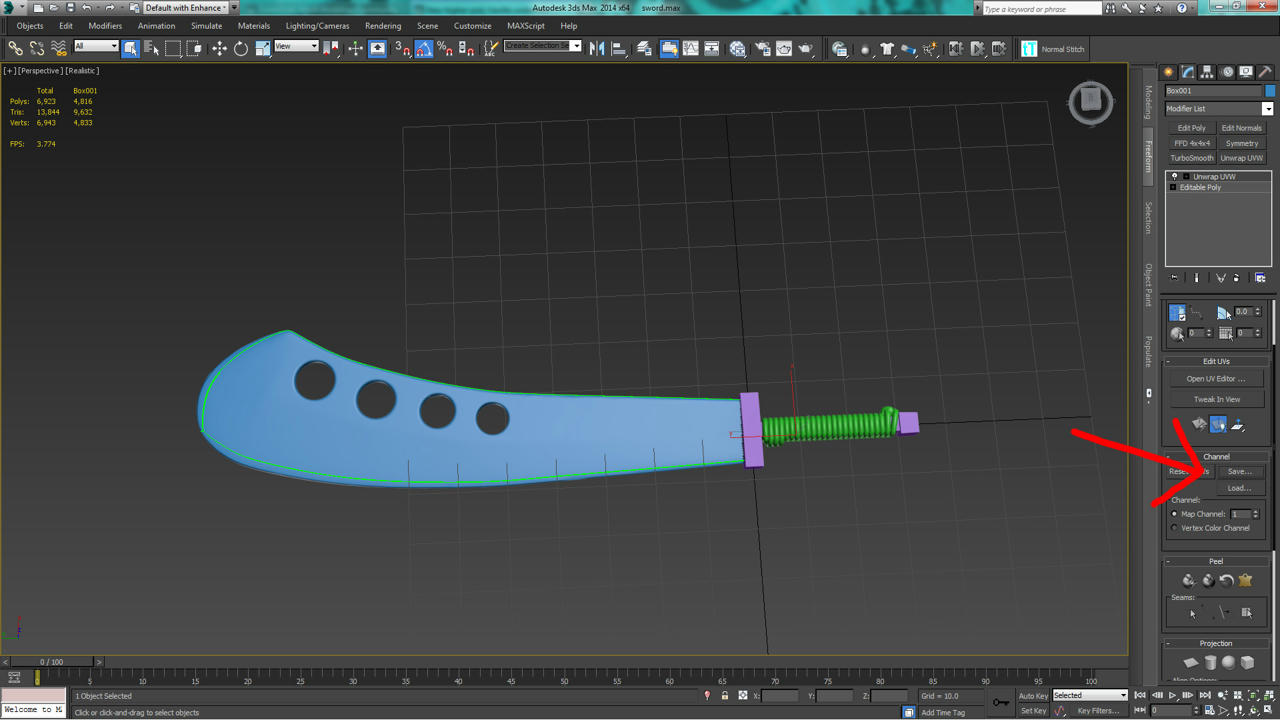Click the Load... button in Channel

point(1239,488)
